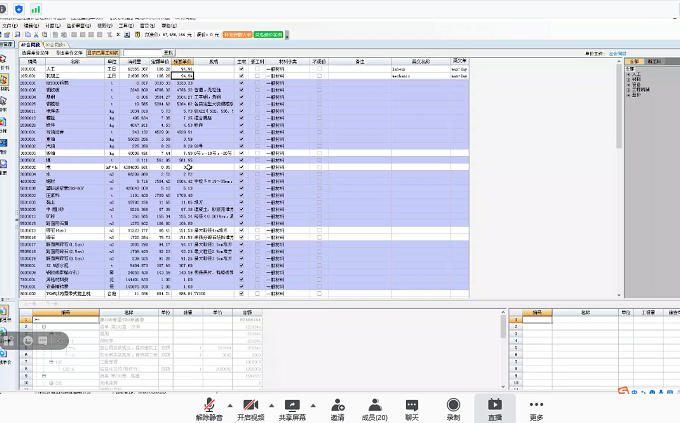Click 显示已用工料机 button
Image resolution: width=680 pixels, height=423 pixels.
coord(103,53)
